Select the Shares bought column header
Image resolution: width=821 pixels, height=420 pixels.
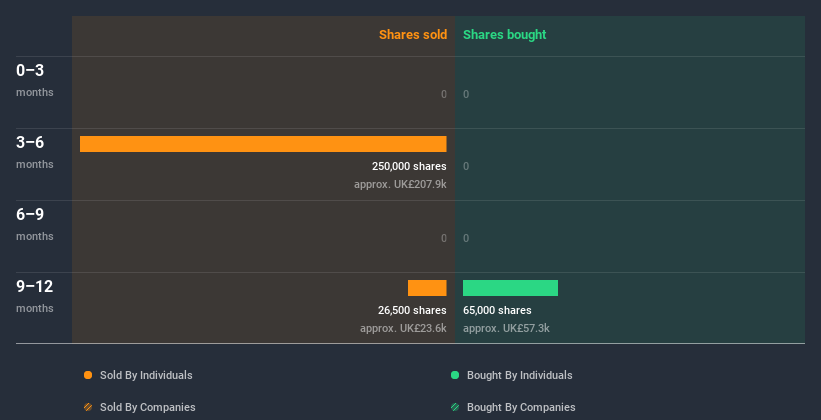click(x=504, y=35)
